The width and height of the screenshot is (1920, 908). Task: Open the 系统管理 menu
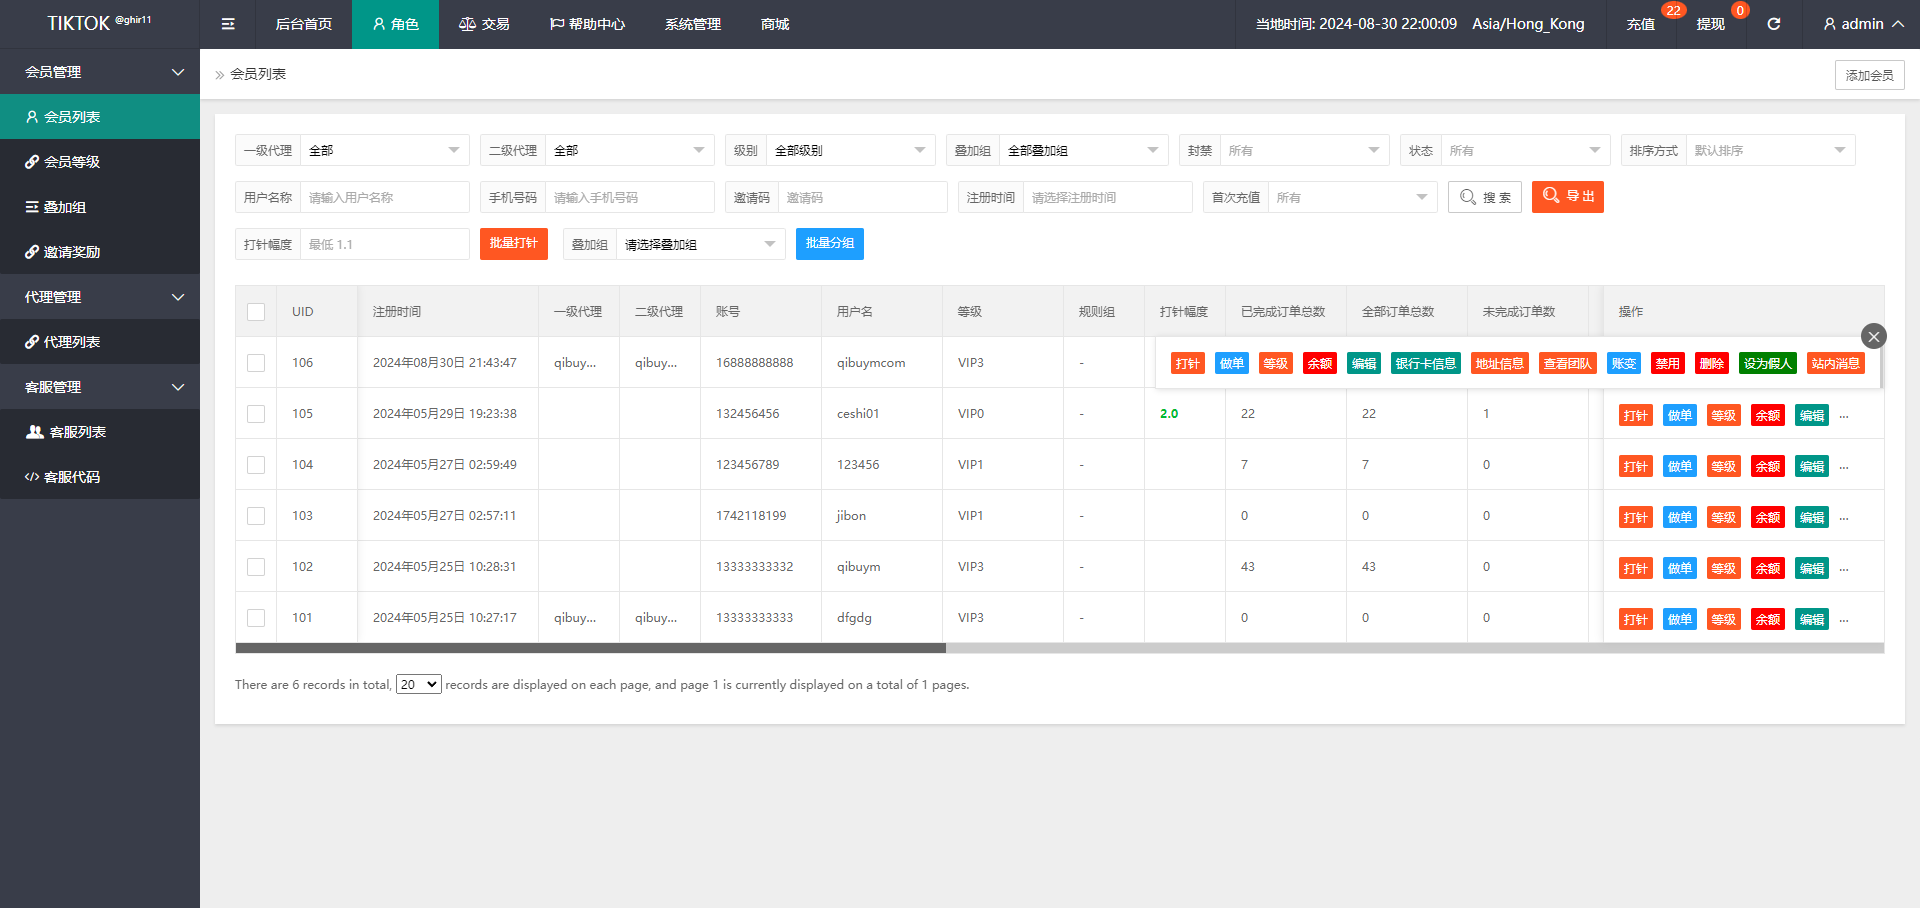point(692,24)
